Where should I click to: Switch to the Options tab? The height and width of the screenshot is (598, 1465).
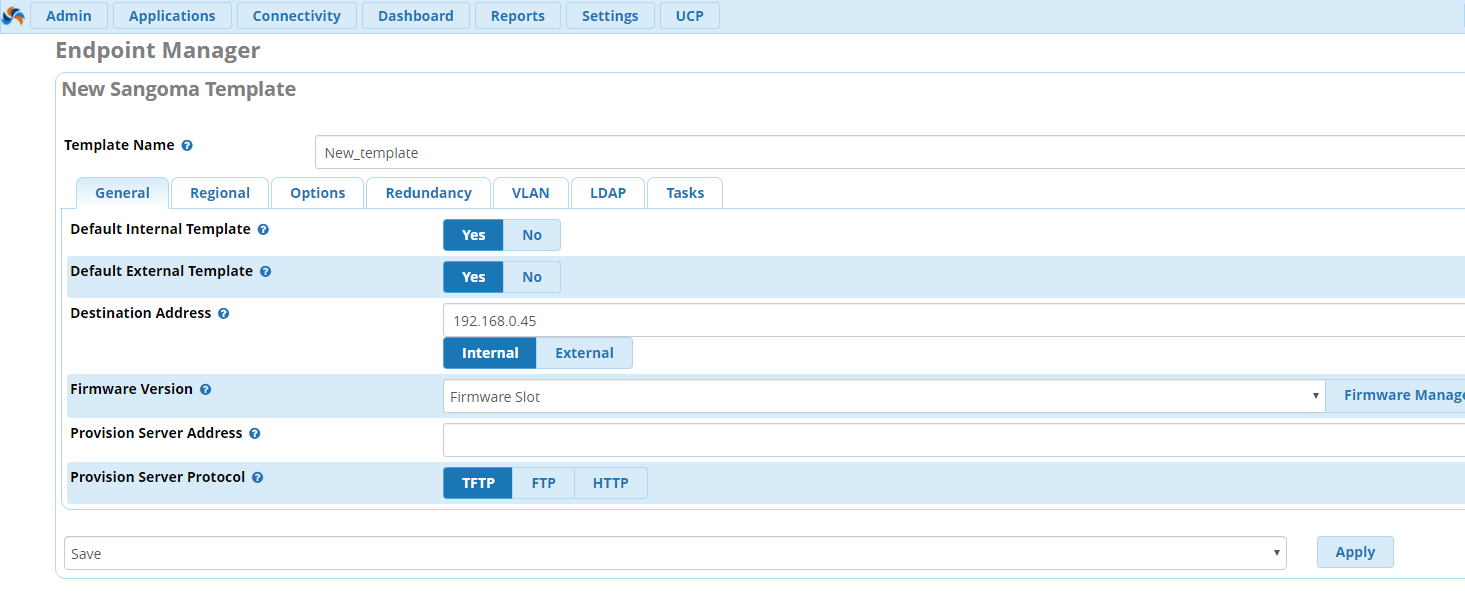click(318, 193)
